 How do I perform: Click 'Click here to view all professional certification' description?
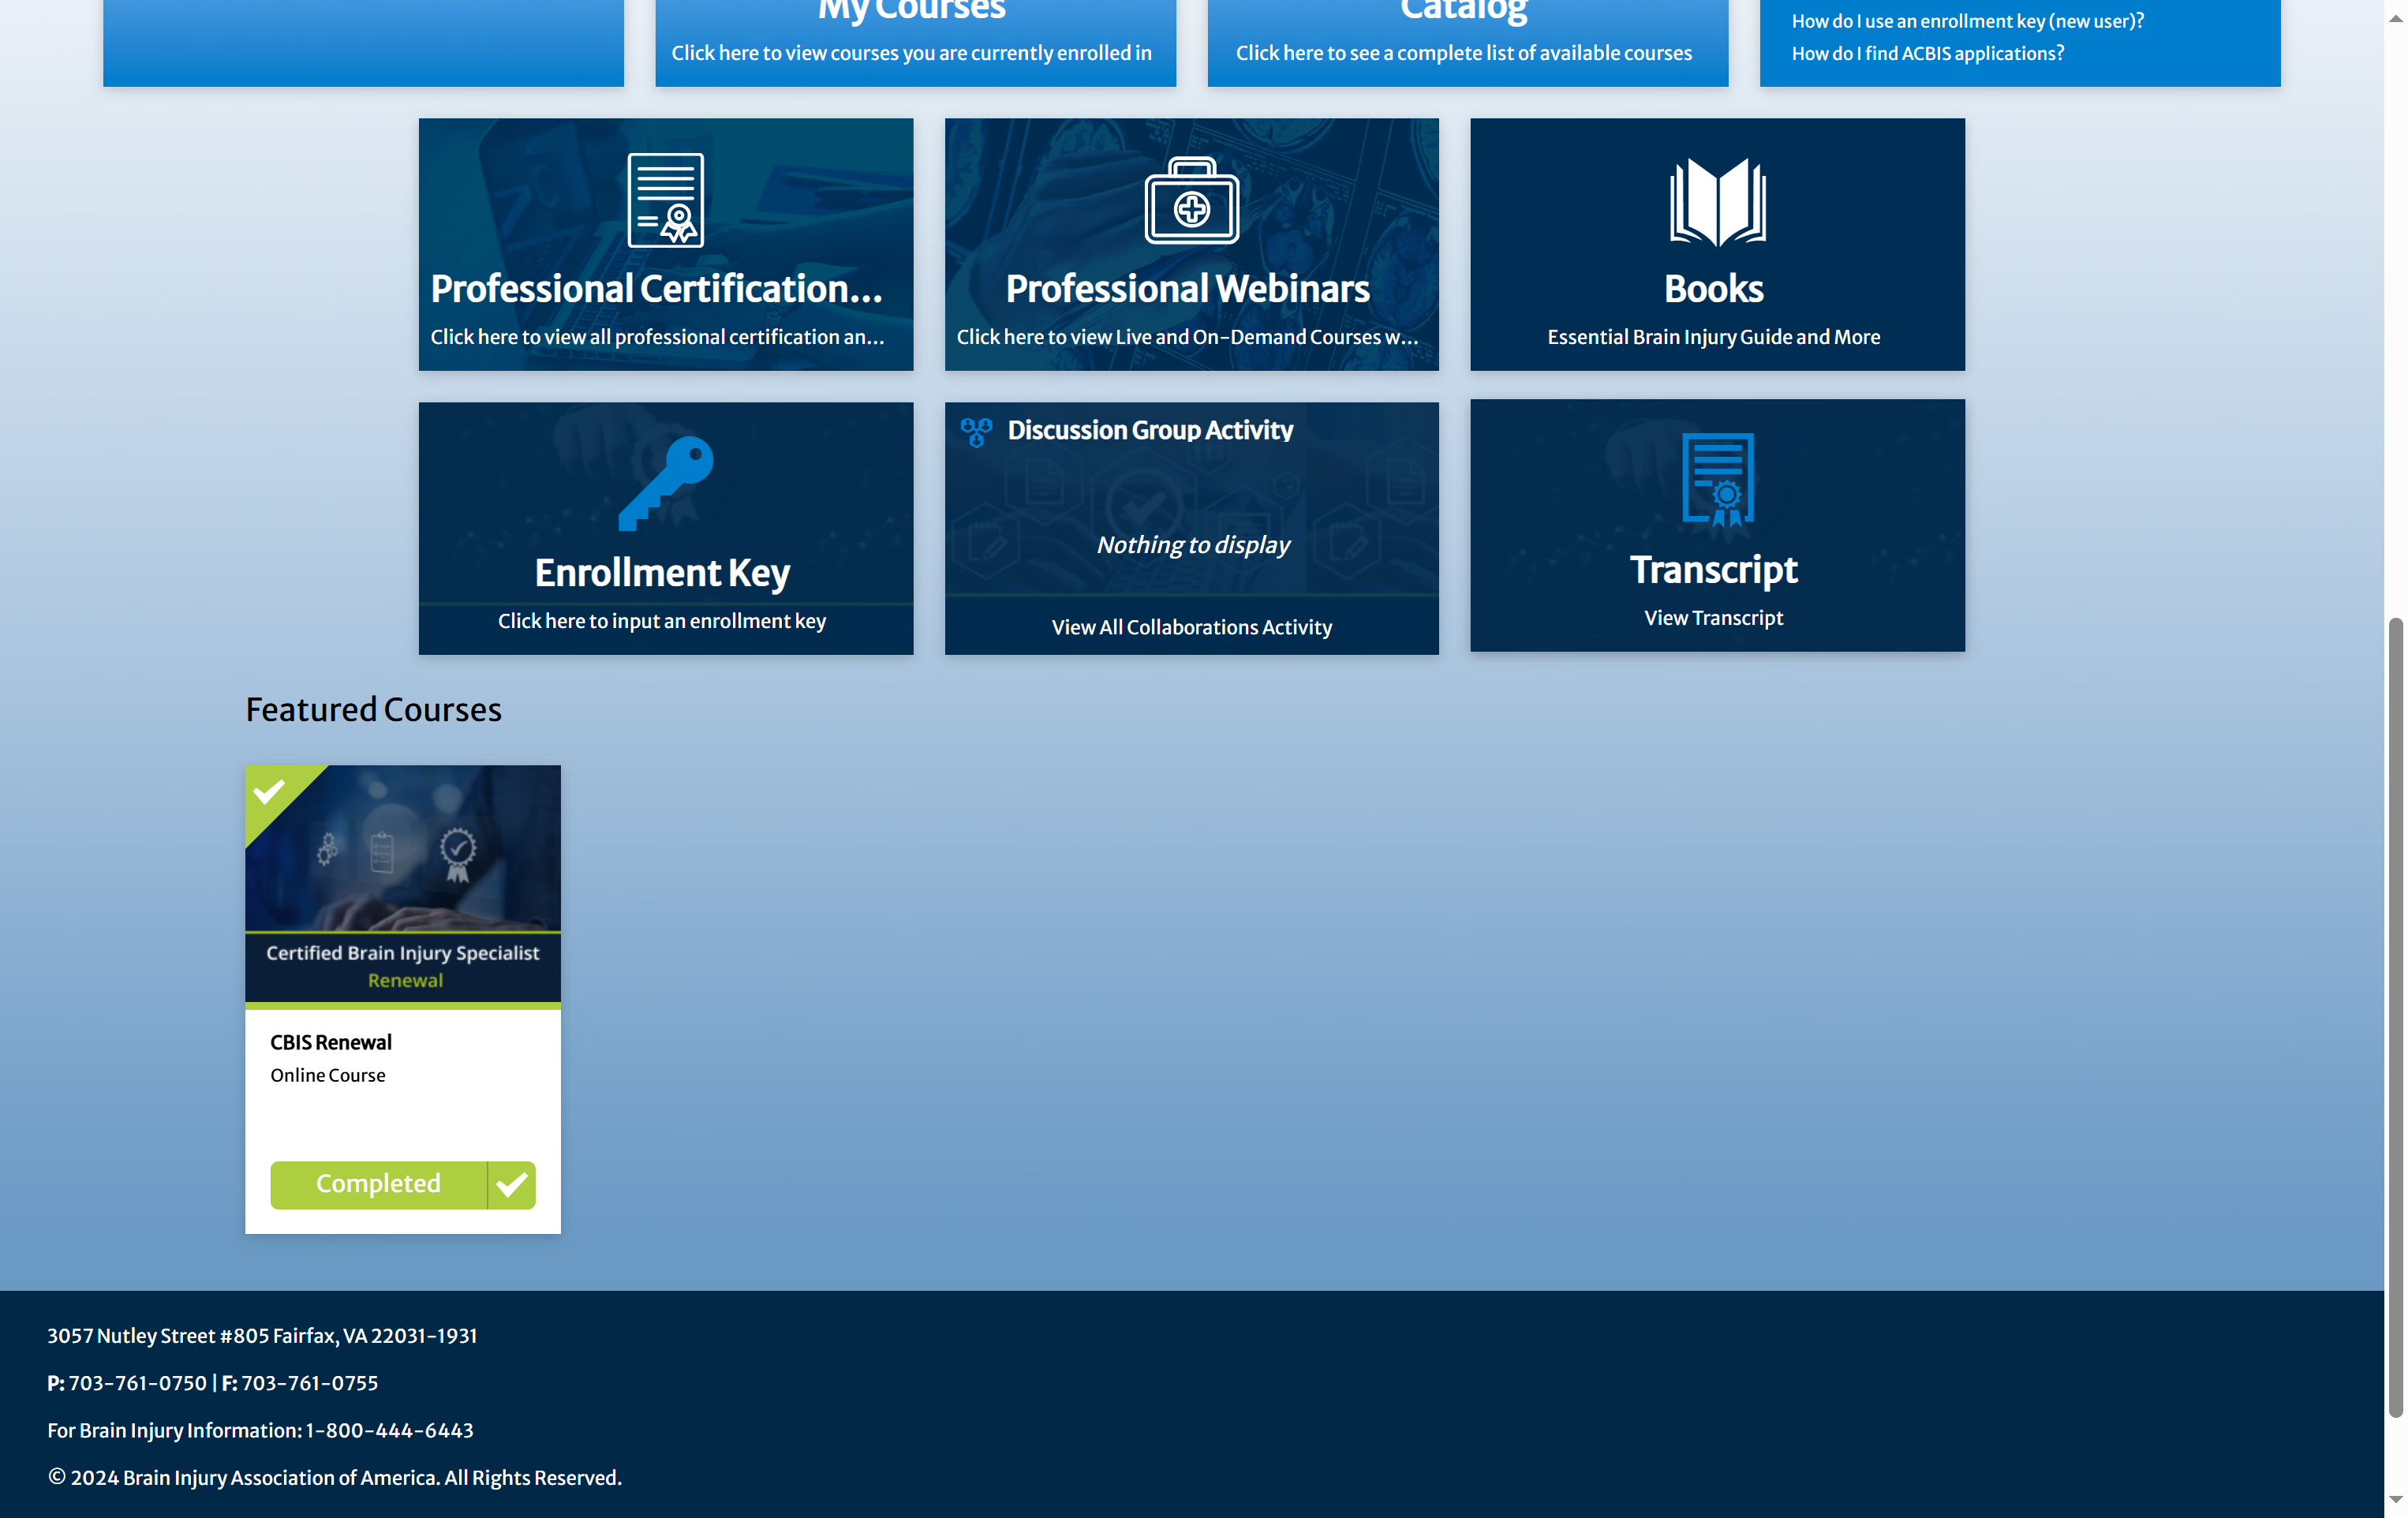click(x=657, y=337)
